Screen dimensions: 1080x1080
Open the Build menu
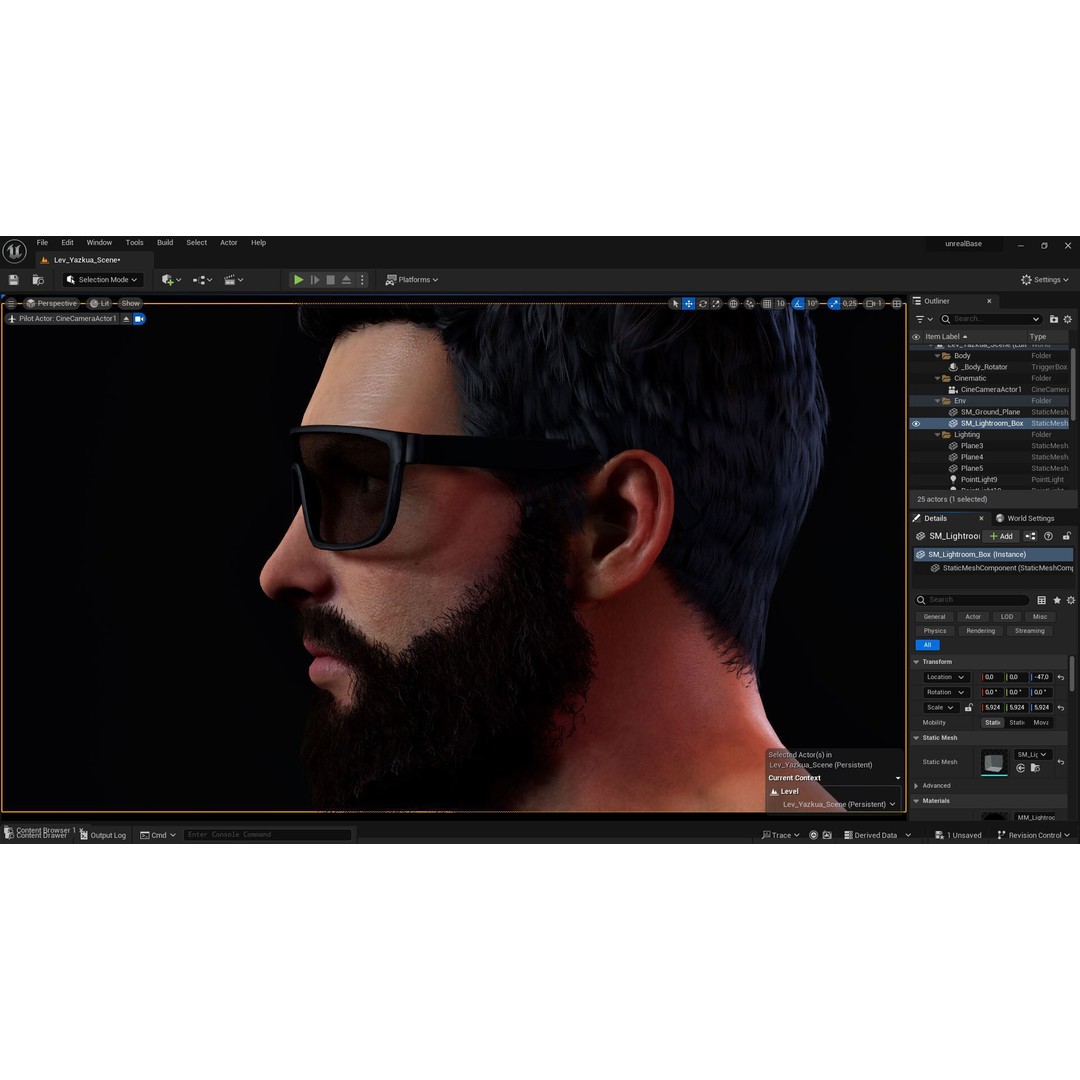(165, 242)
